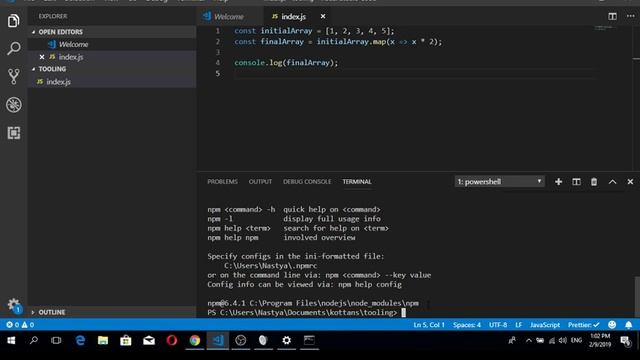Select index.js in the Open Editors list
Viewport: 640px width, 360px height.
click(x=111, y=57)
